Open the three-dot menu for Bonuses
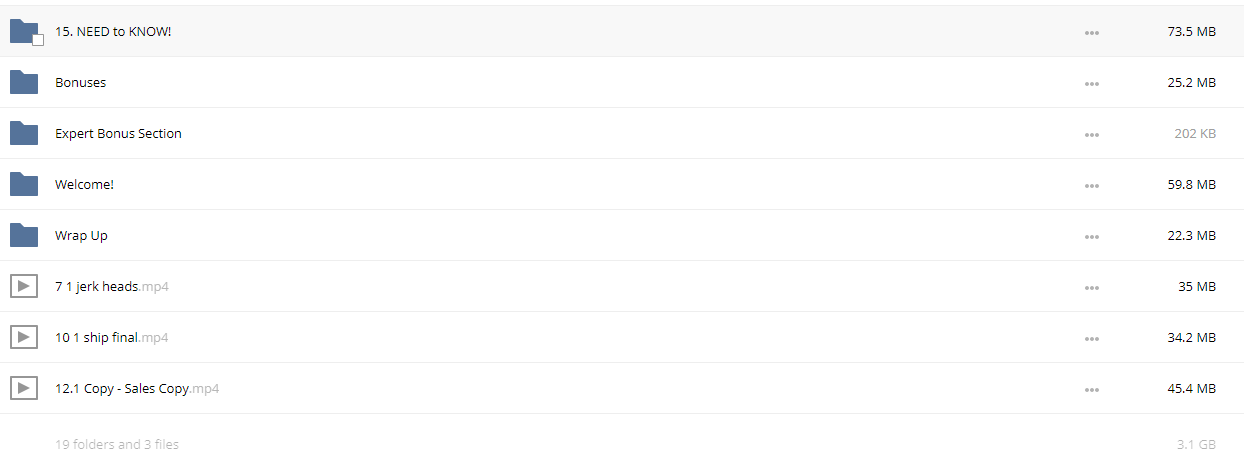1244x476 pixels. point(1091,84)
